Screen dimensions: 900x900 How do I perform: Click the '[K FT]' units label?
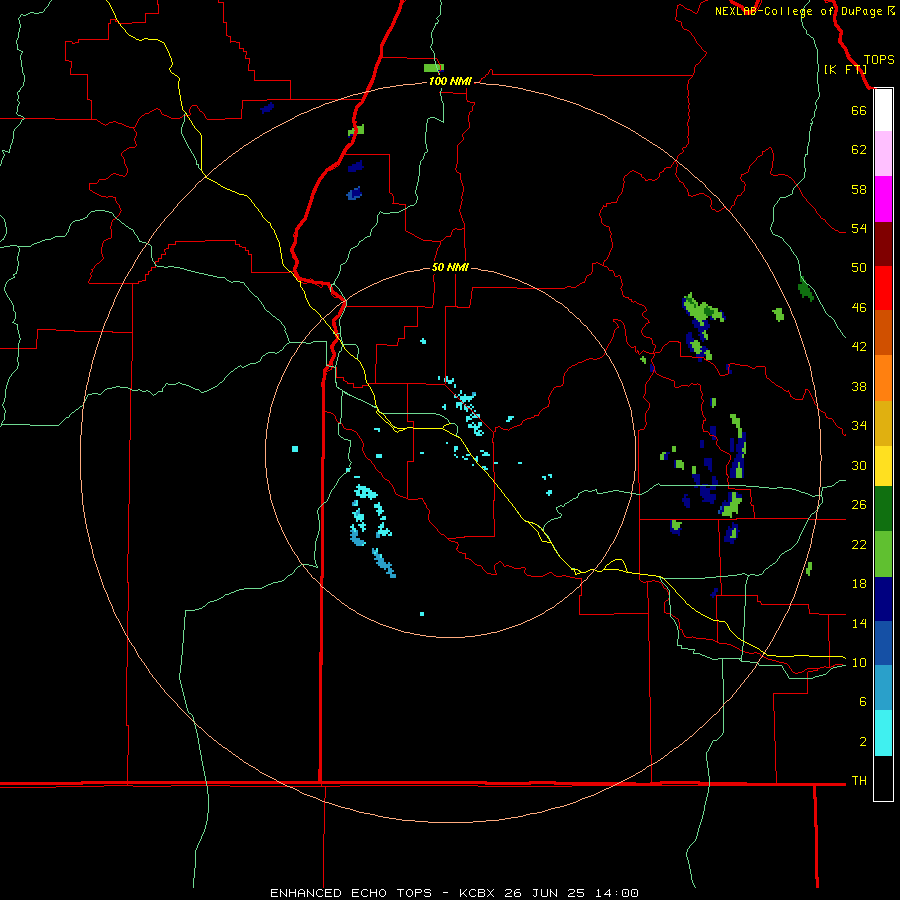845,69
